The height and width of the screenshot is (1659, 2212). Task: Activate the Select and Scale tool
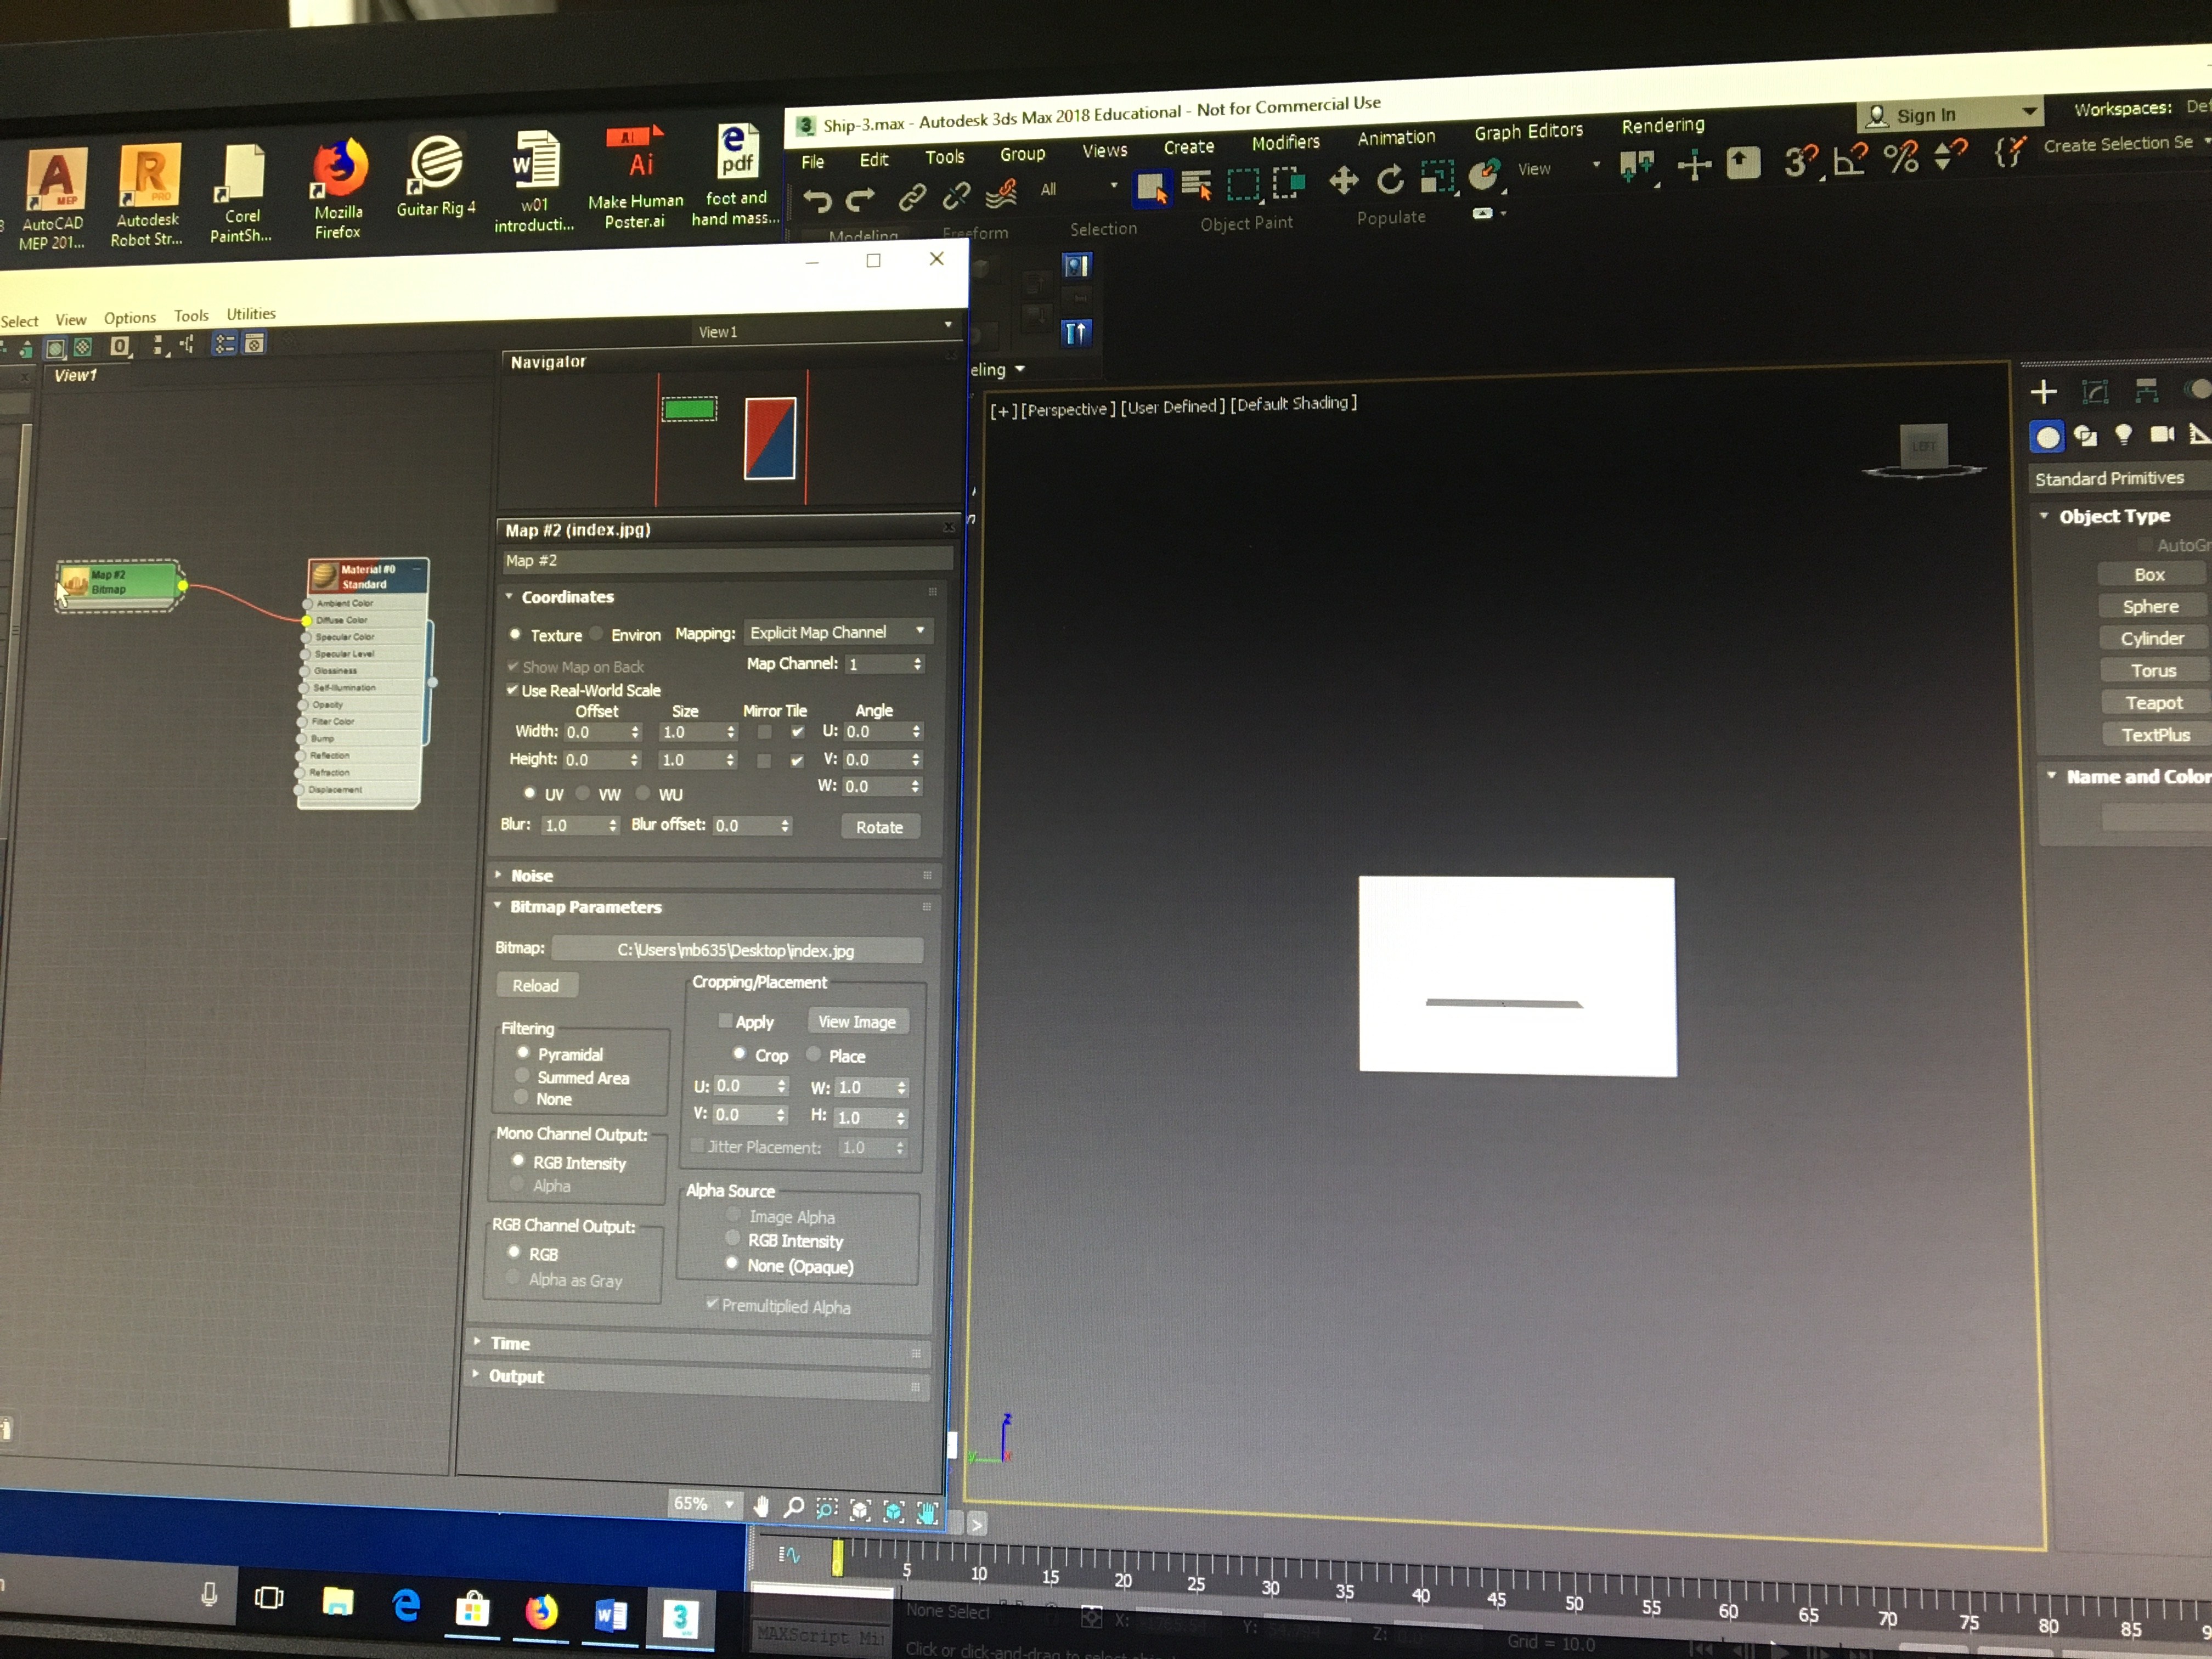pos(1437,177)
